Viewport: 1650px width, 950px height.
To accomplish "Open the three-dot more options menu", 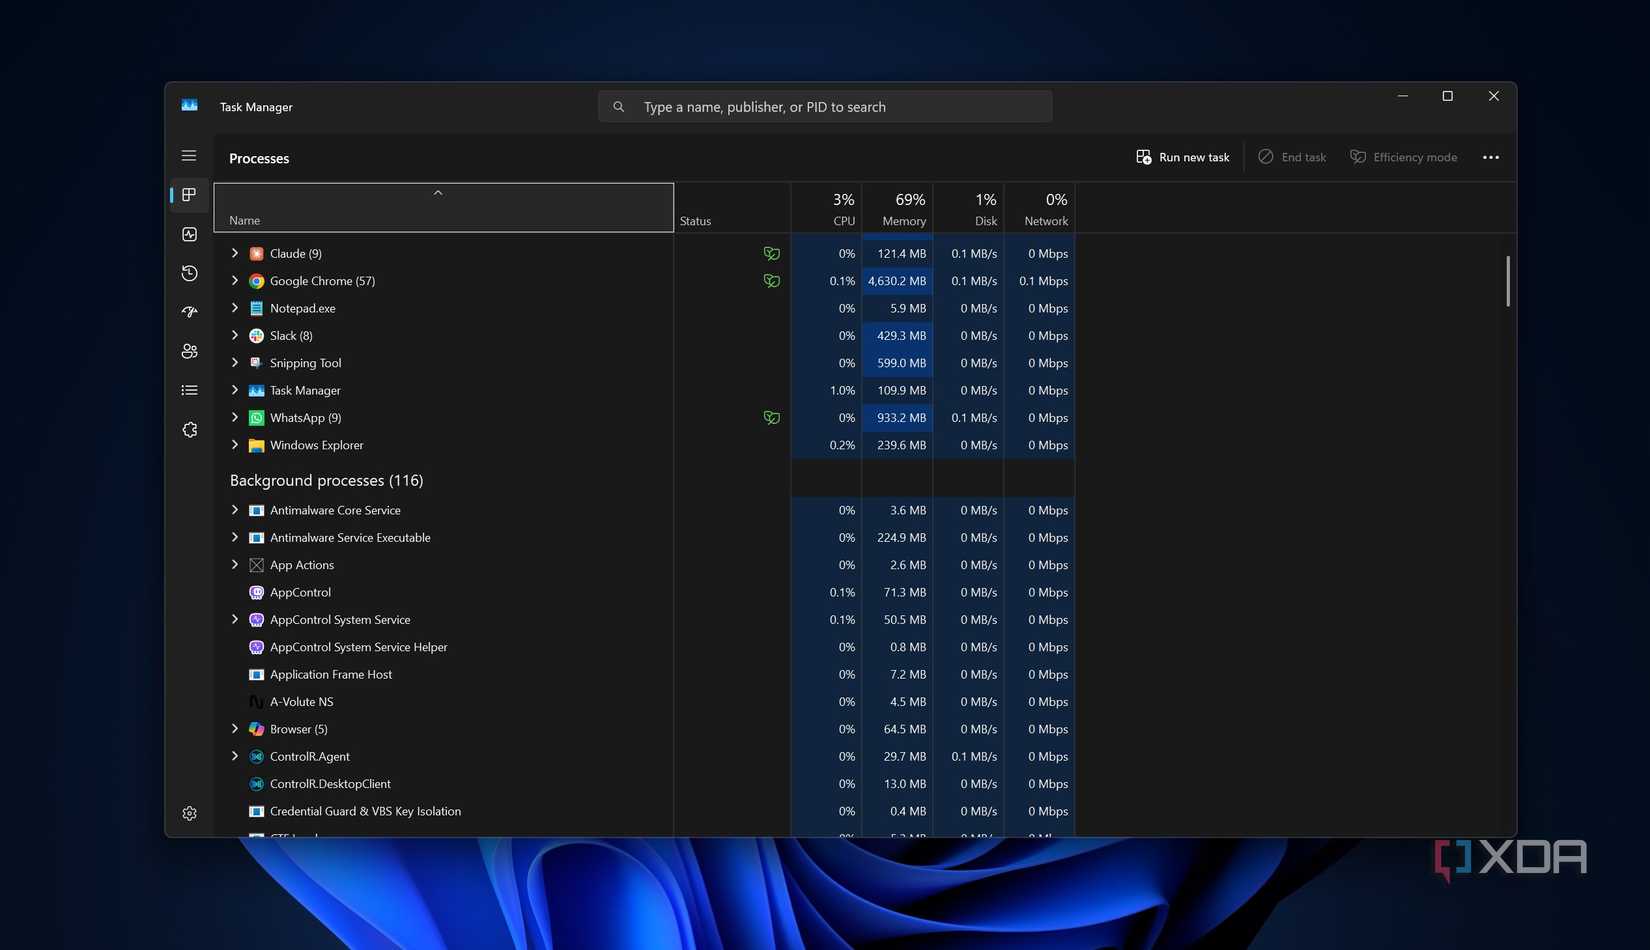I will coord(1490,157).
